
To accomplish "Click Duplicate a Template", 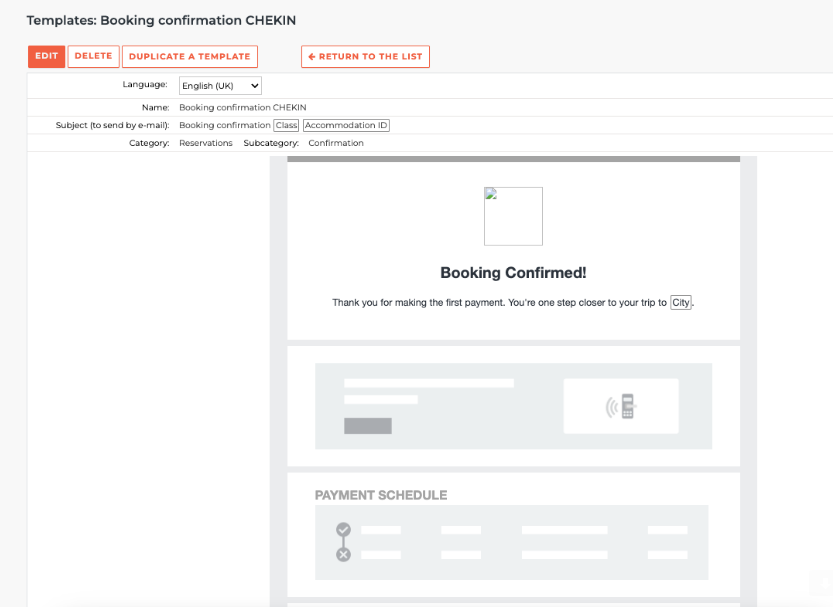I will (x=189, y=57).
